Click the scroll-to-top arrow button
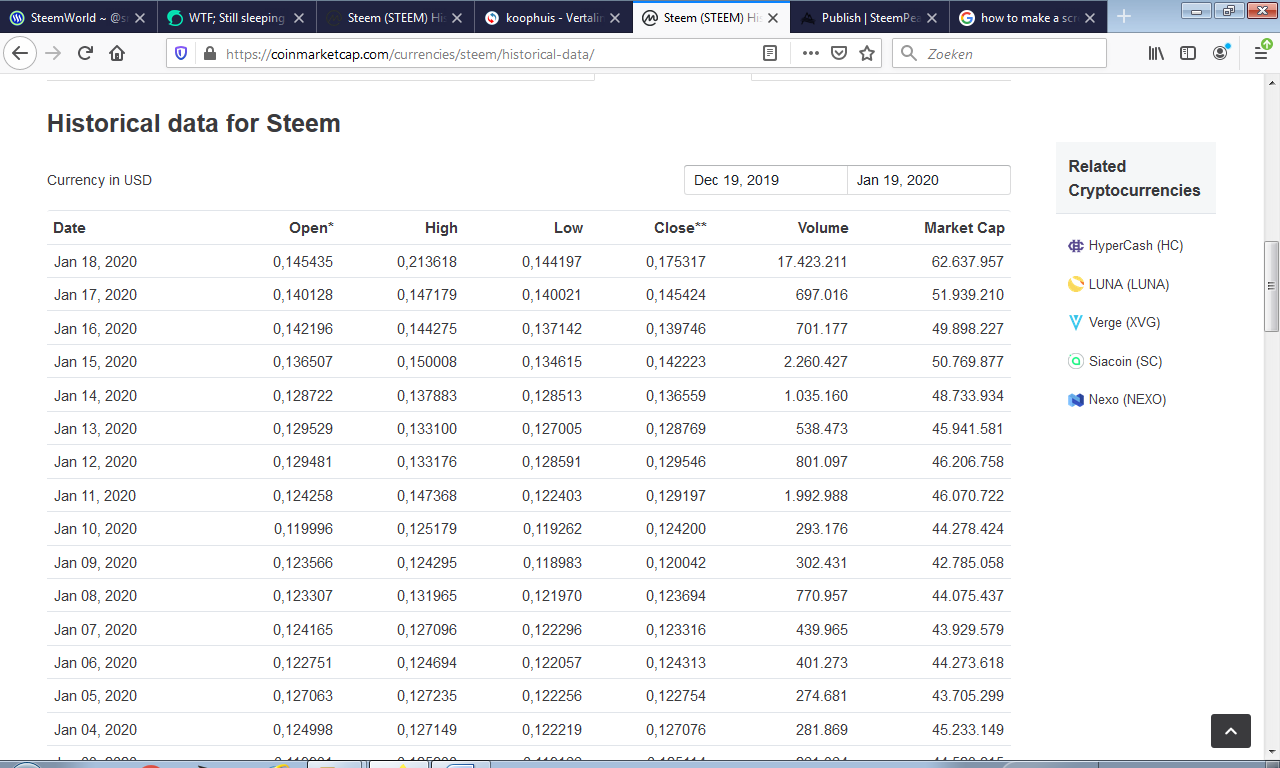The image size is (1280, 768). [1230, 731]
